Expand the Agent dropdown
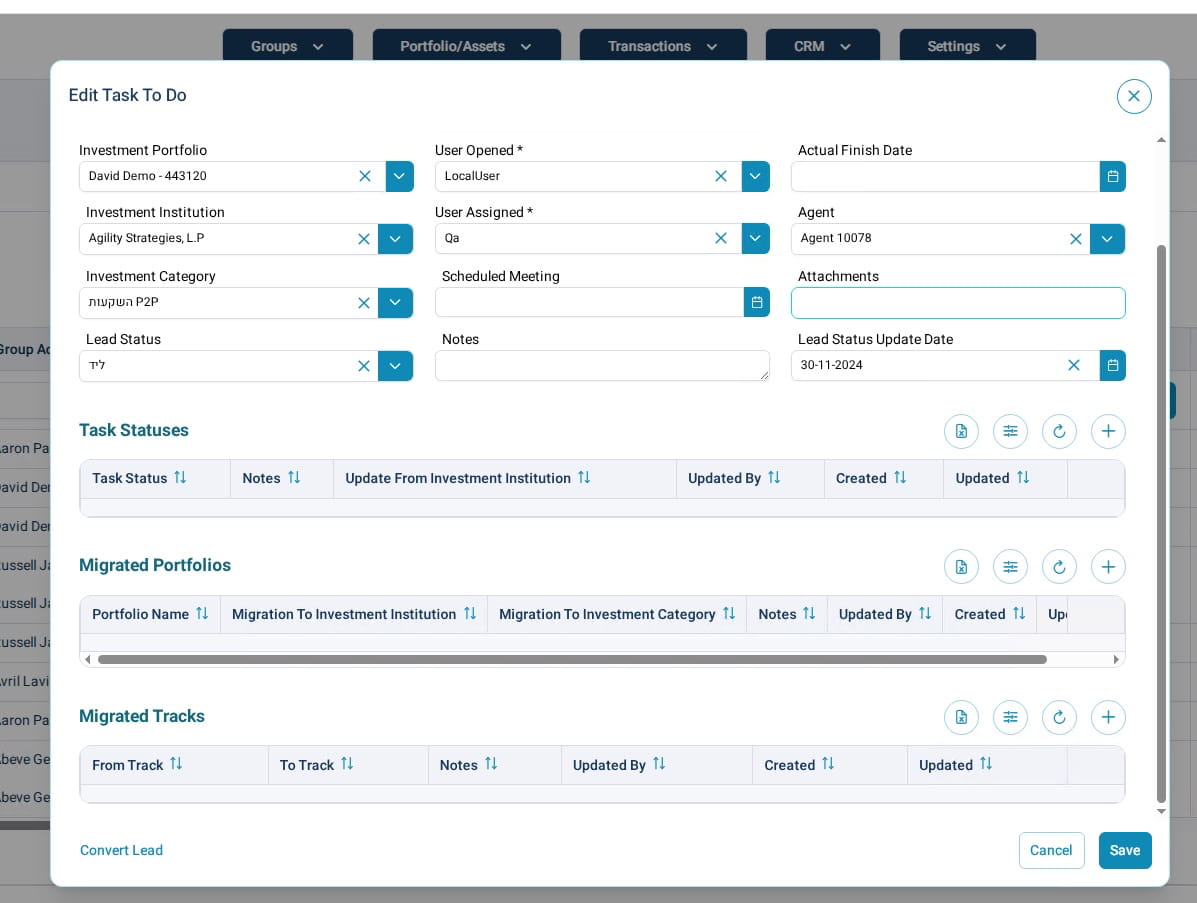1197x903 pixels. pos(1107,239)
